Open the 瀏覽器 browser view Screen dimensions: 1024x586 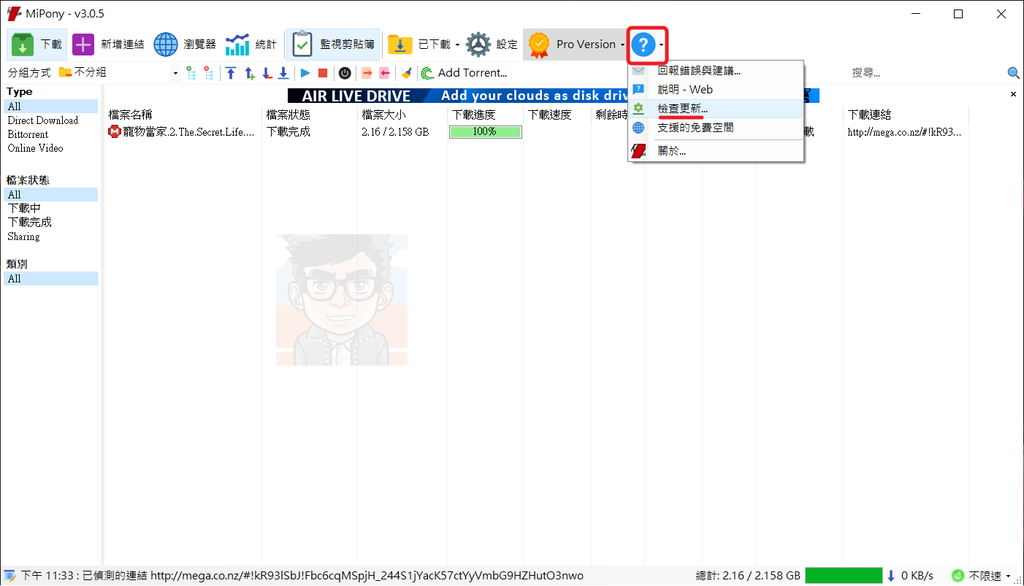(185, 44)
